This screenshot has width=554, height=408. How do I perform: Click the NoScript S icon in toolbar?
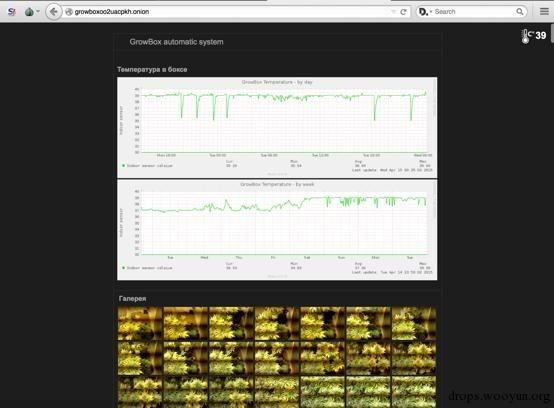click(x=12, y=12)
